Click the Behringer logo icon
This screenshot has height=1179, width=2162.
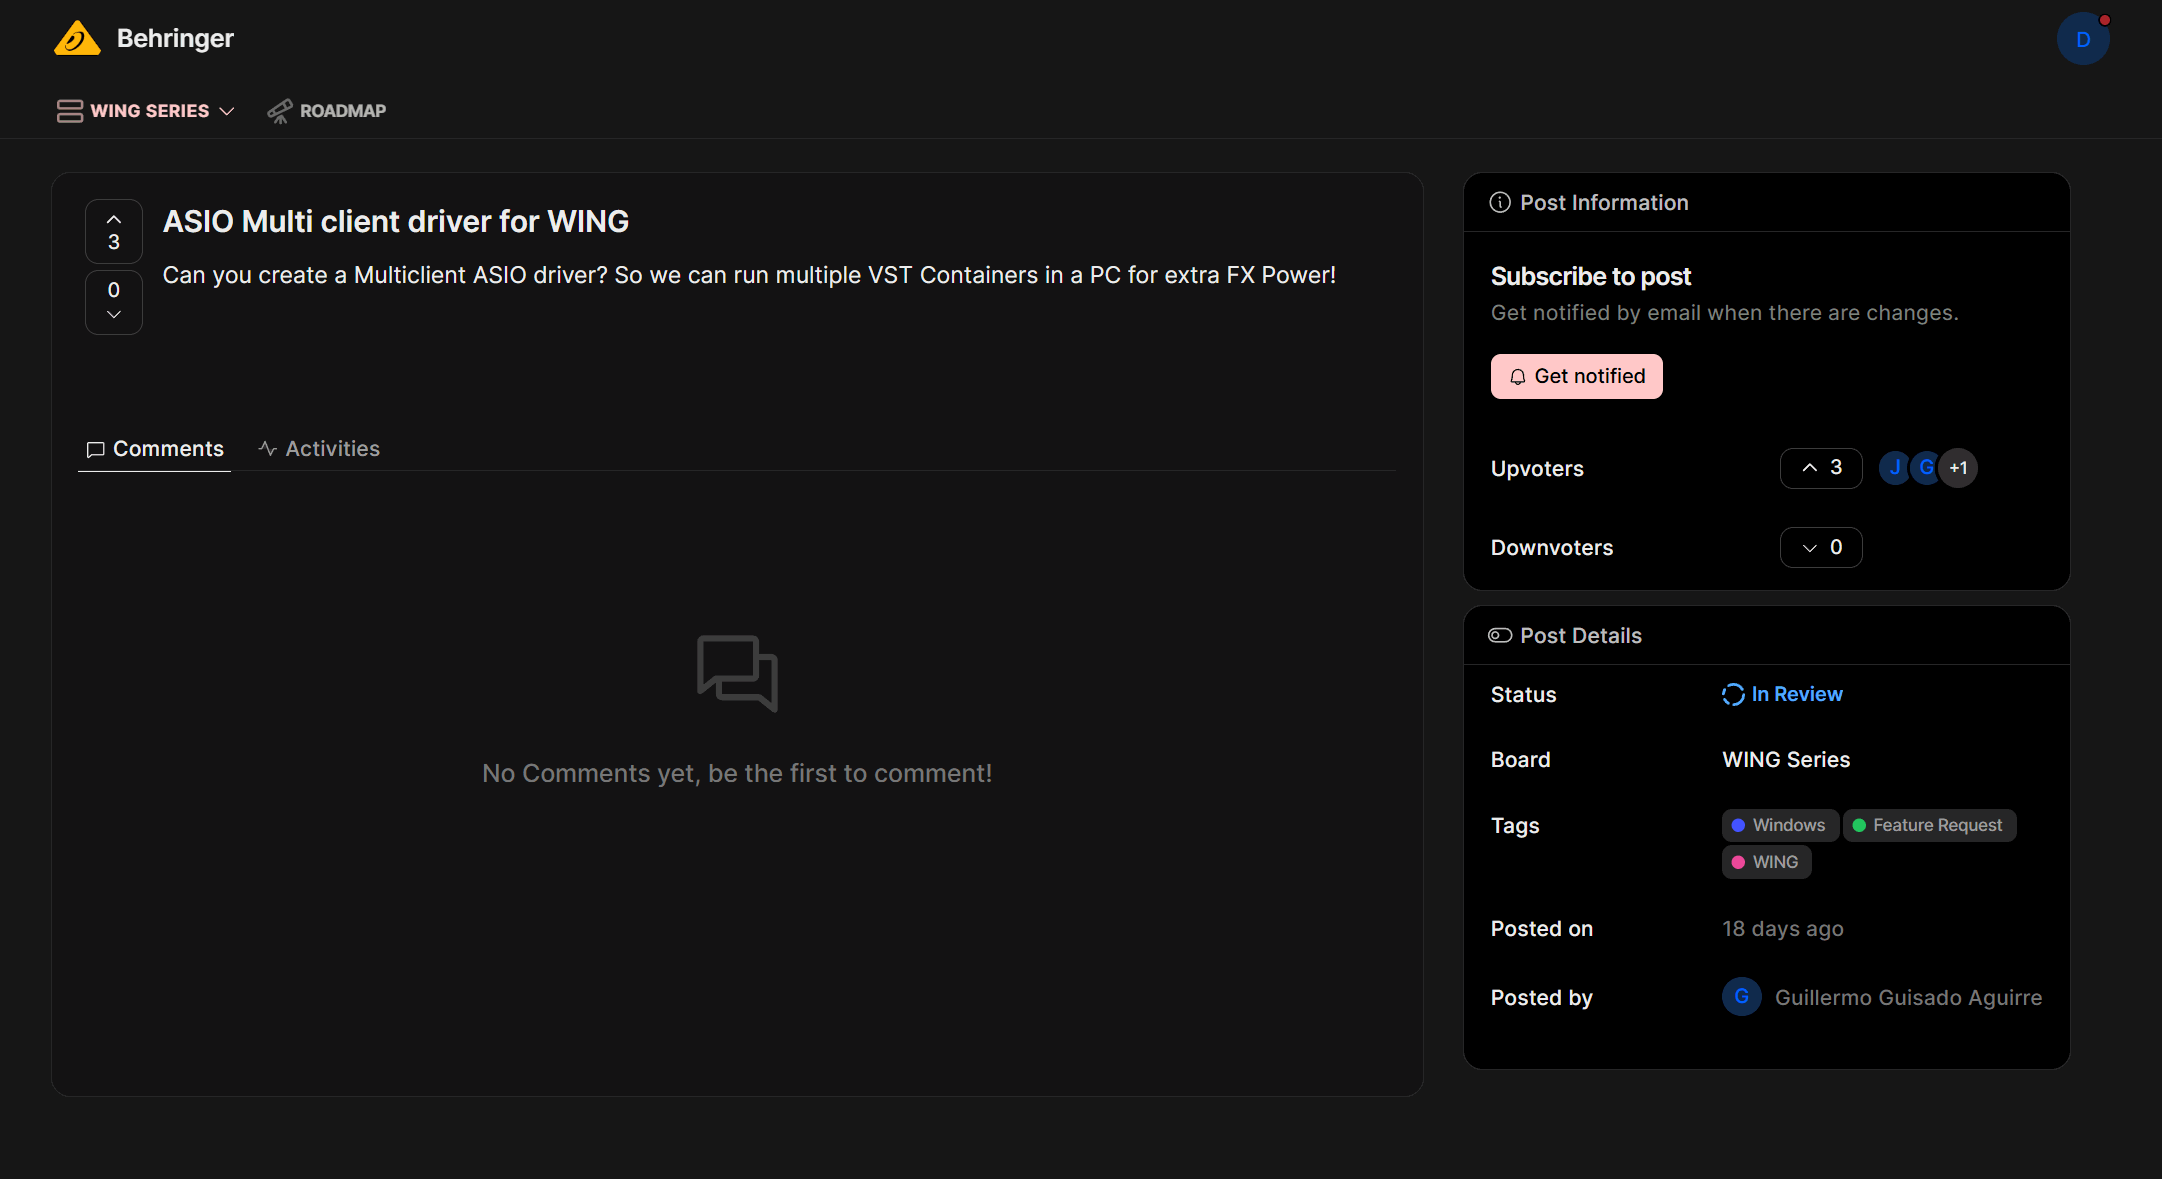coord(77,38)
